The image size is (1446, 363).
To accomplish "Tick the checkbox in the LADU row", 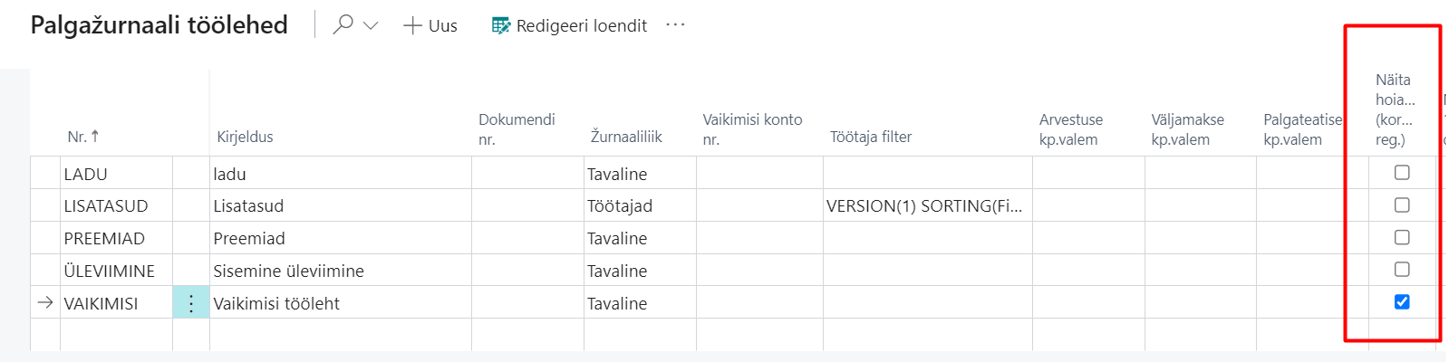I will (x=1402, y=173).
